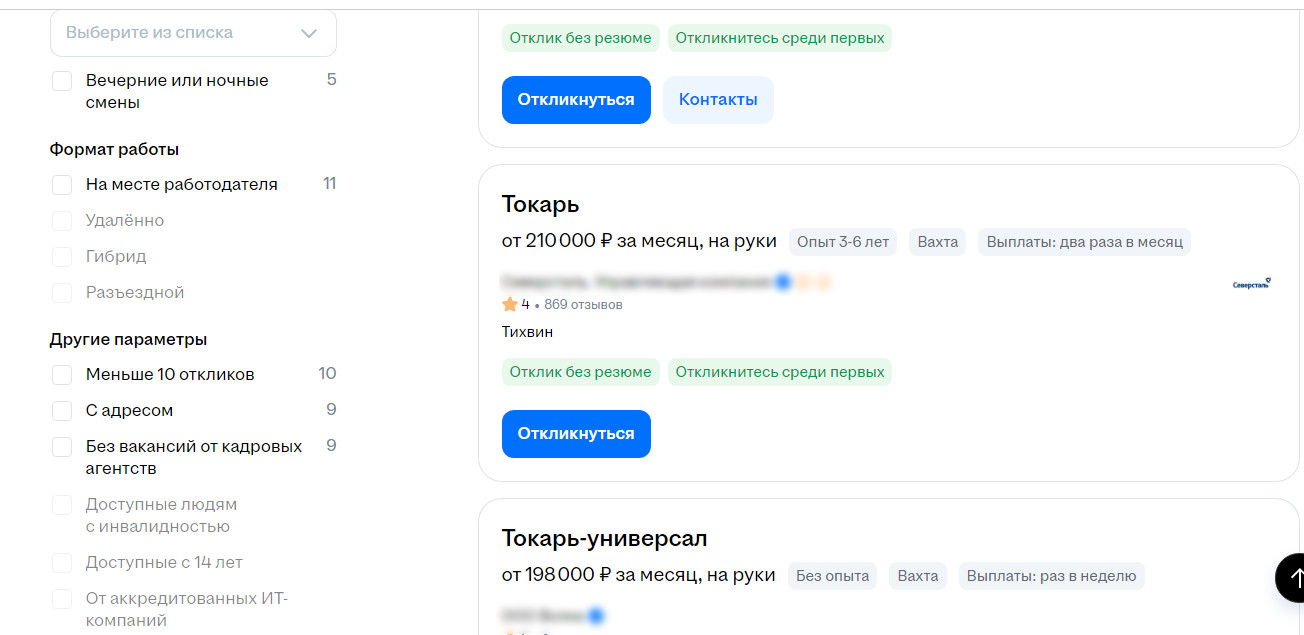Toggle 'Без вакансий от кадровых агентств'
The width and height of the screenshot is (1304, 635).
[x=62, y=447]
